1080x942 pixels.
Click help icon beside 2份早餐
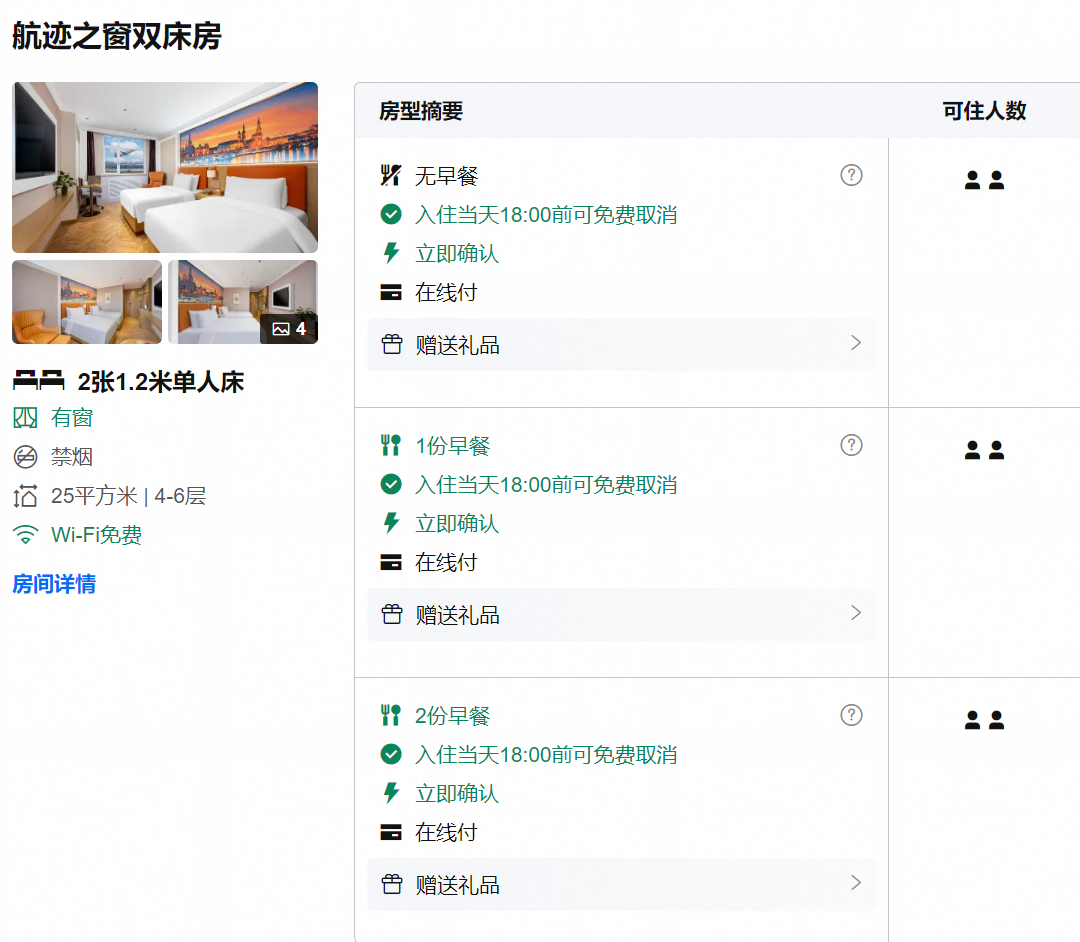tap(851, 715)
